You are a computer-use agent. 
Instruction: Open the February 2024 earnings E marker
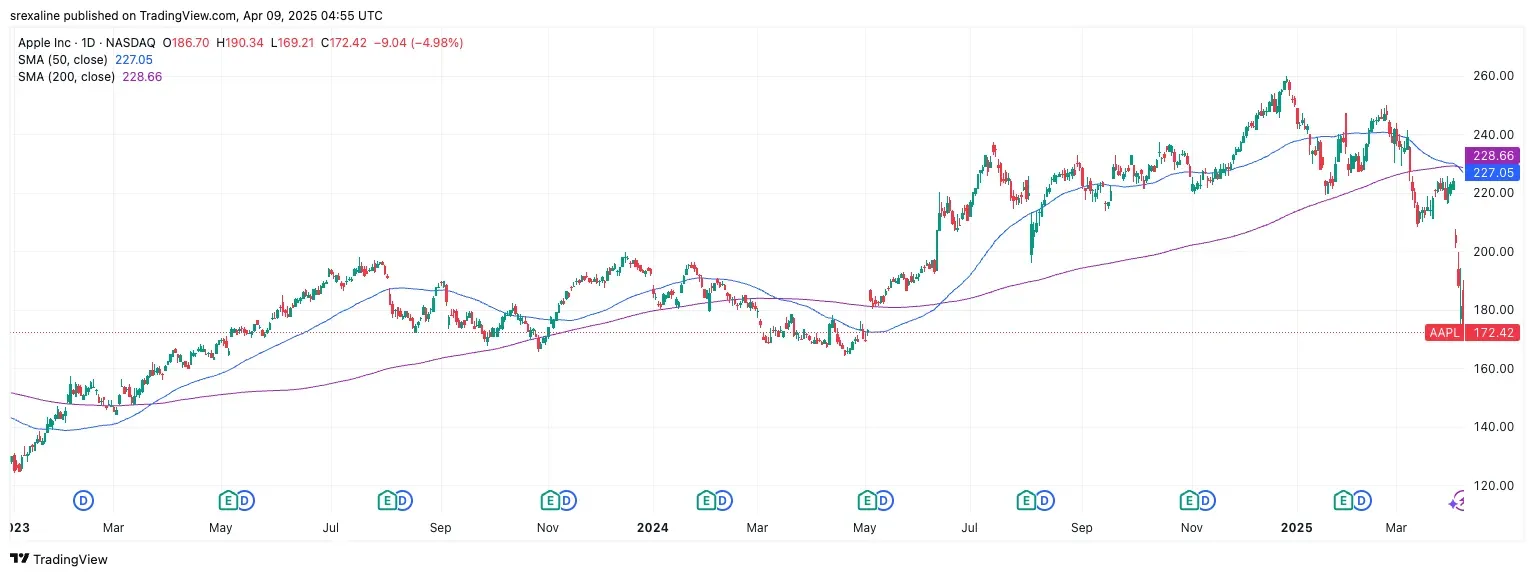[706, 499]
